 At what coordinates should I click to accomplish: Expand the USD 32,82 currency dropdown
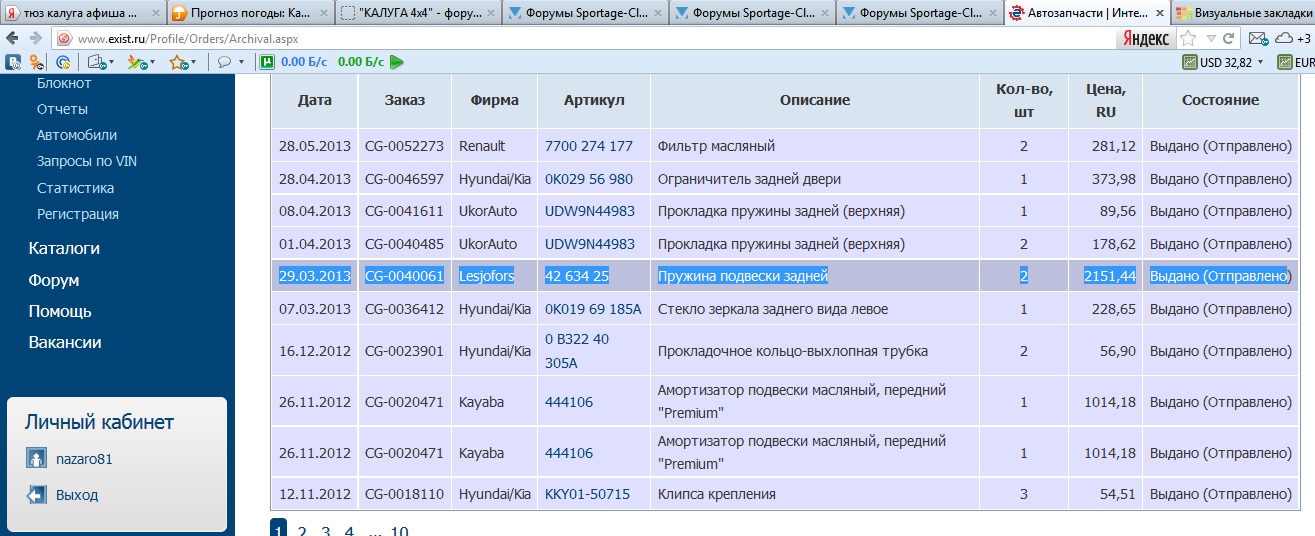1260,62
